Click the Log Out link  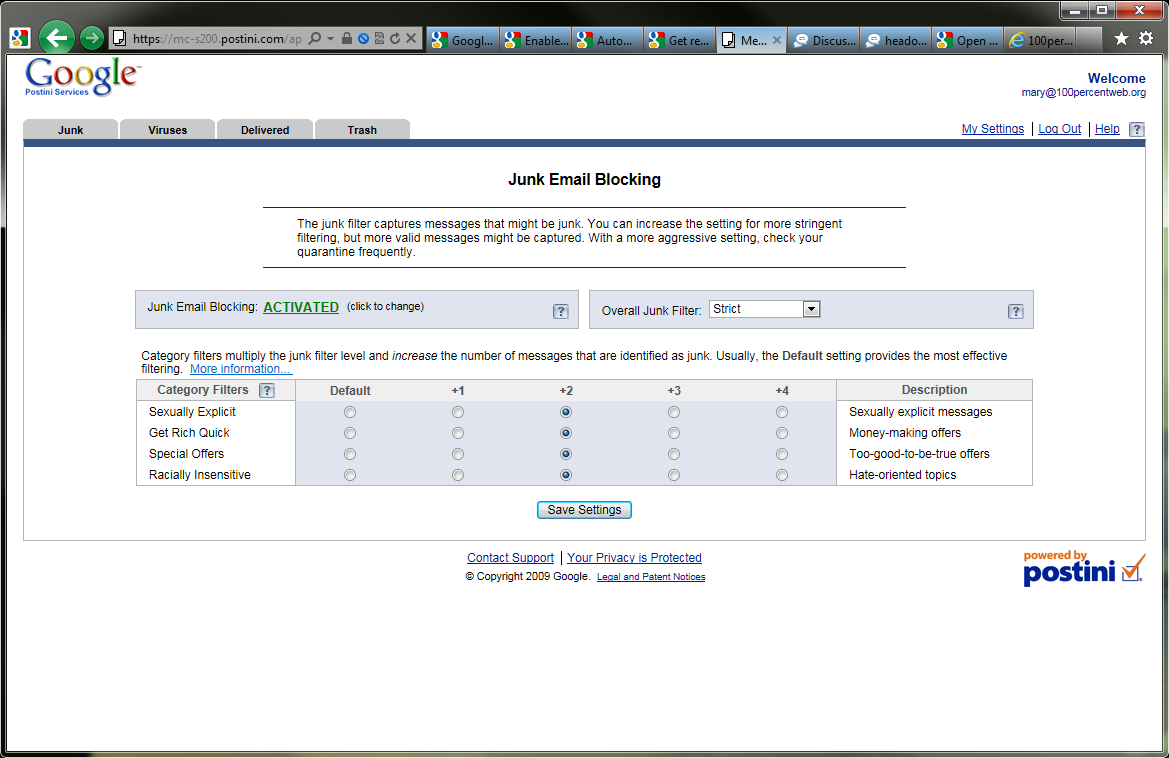coord(1059,129)
